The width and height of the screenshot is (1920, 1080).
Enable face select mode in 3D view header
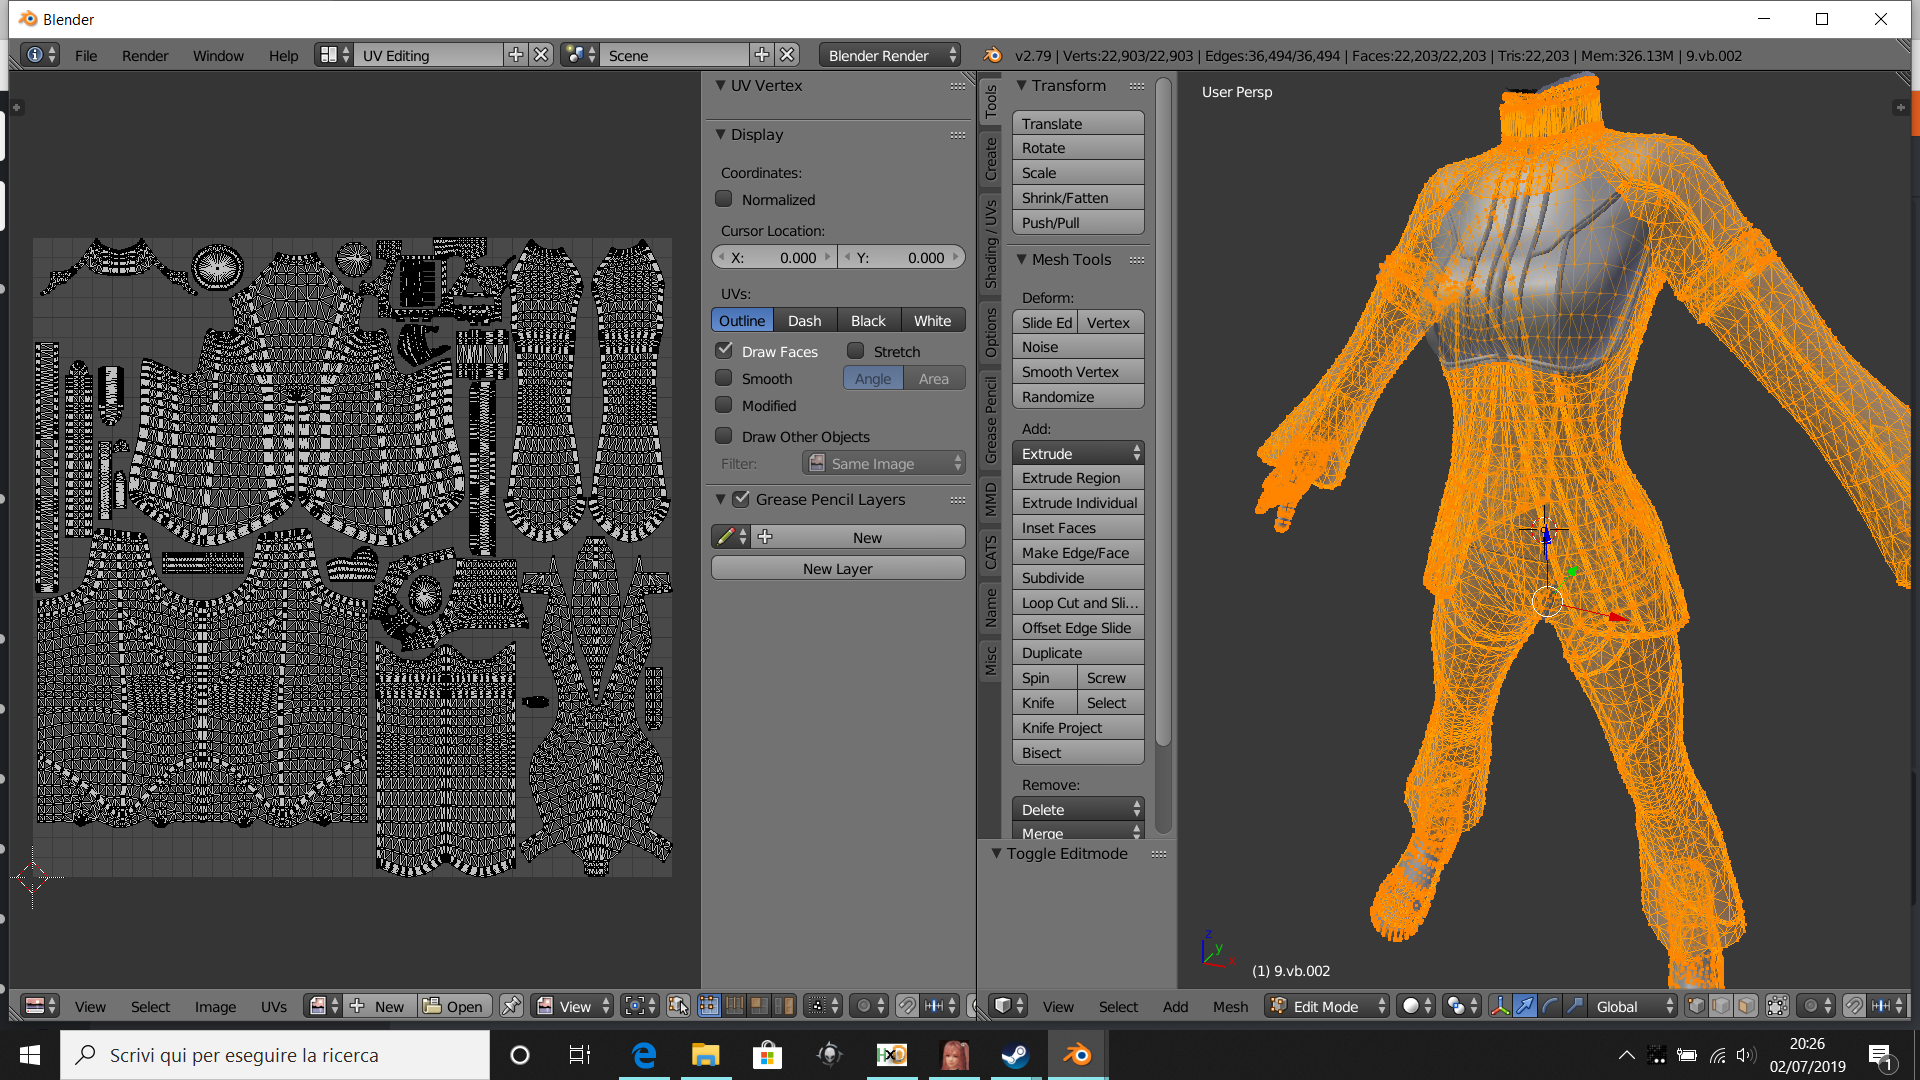tap(1745, 1006)
